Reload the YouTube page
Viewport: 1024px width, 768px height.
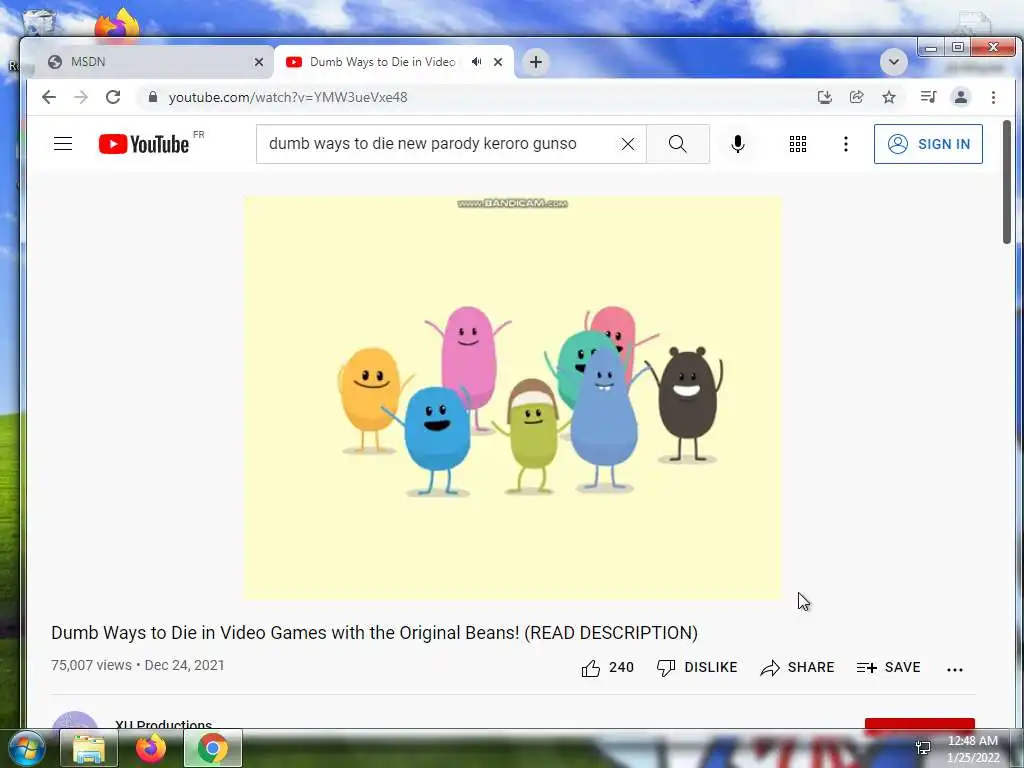point(113,97)
